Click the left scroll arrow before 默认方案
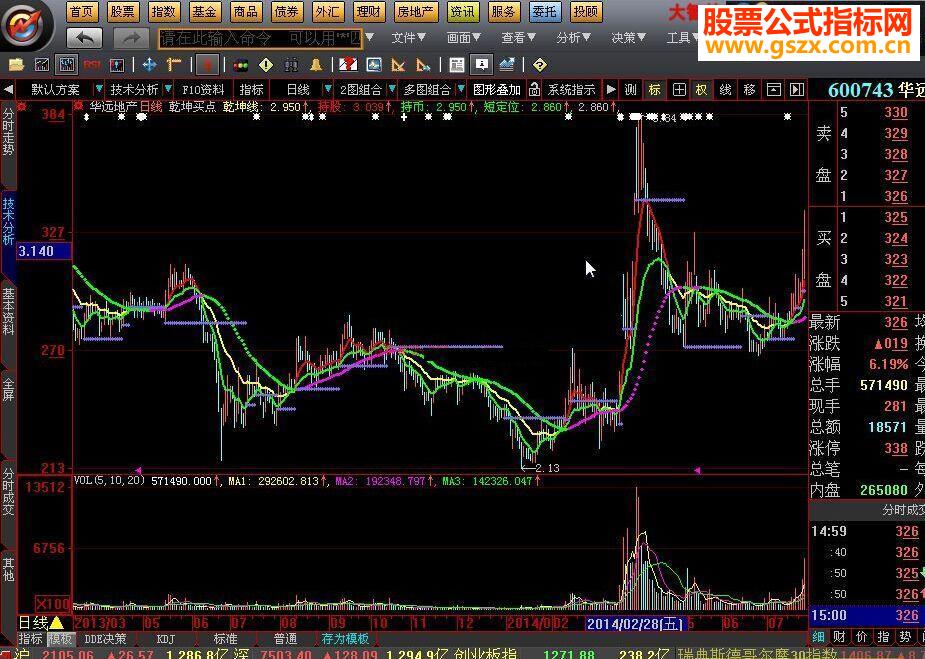The image size is (925, 659). click(8, 90)
